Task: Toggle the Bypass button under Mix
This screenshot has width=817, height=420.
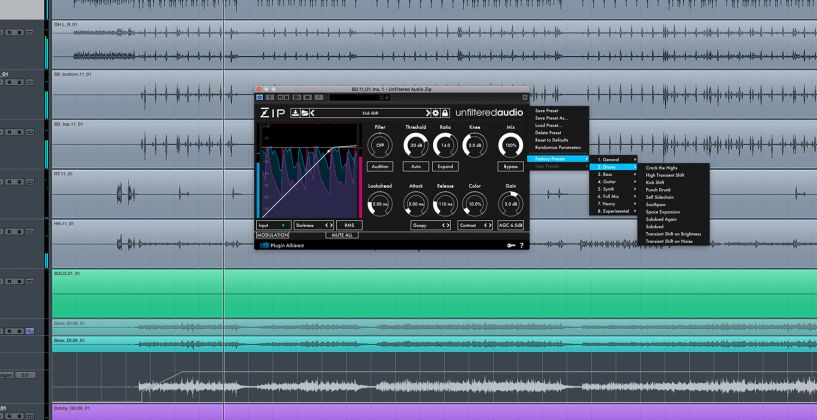Action: click(x=511, y=166)
